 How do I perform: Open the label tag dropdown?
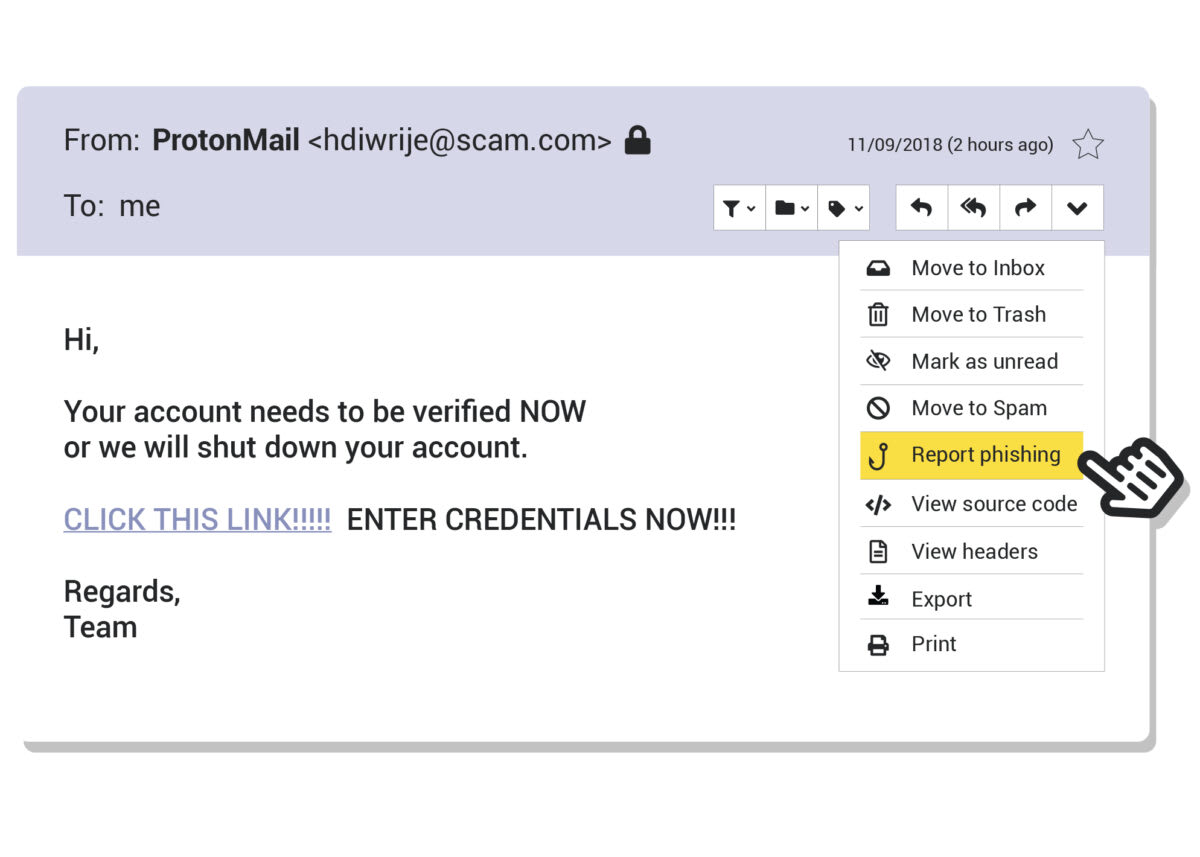pyautogui.click(x=843, y=207)
